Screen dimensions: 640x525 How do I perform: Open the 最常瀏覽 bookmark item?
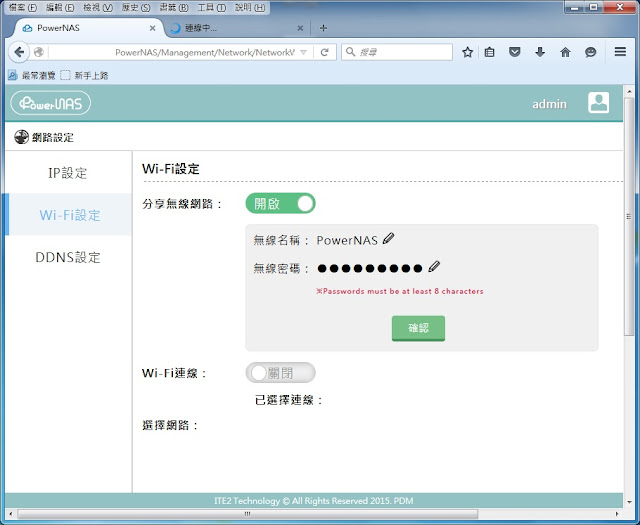[x=32, y=76]
